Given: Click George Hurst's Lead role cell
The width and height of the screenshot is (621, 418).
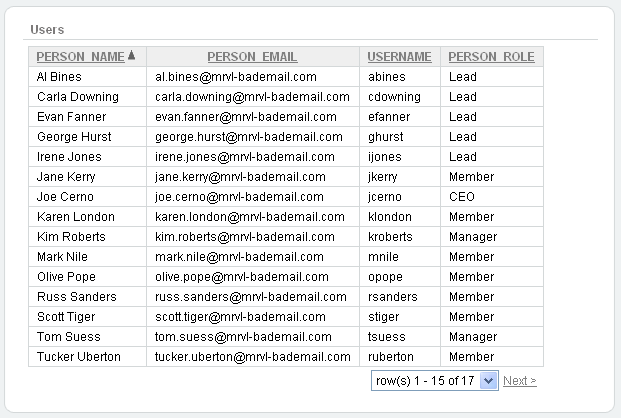Looking at the screenshot, I should coord(462,137).
